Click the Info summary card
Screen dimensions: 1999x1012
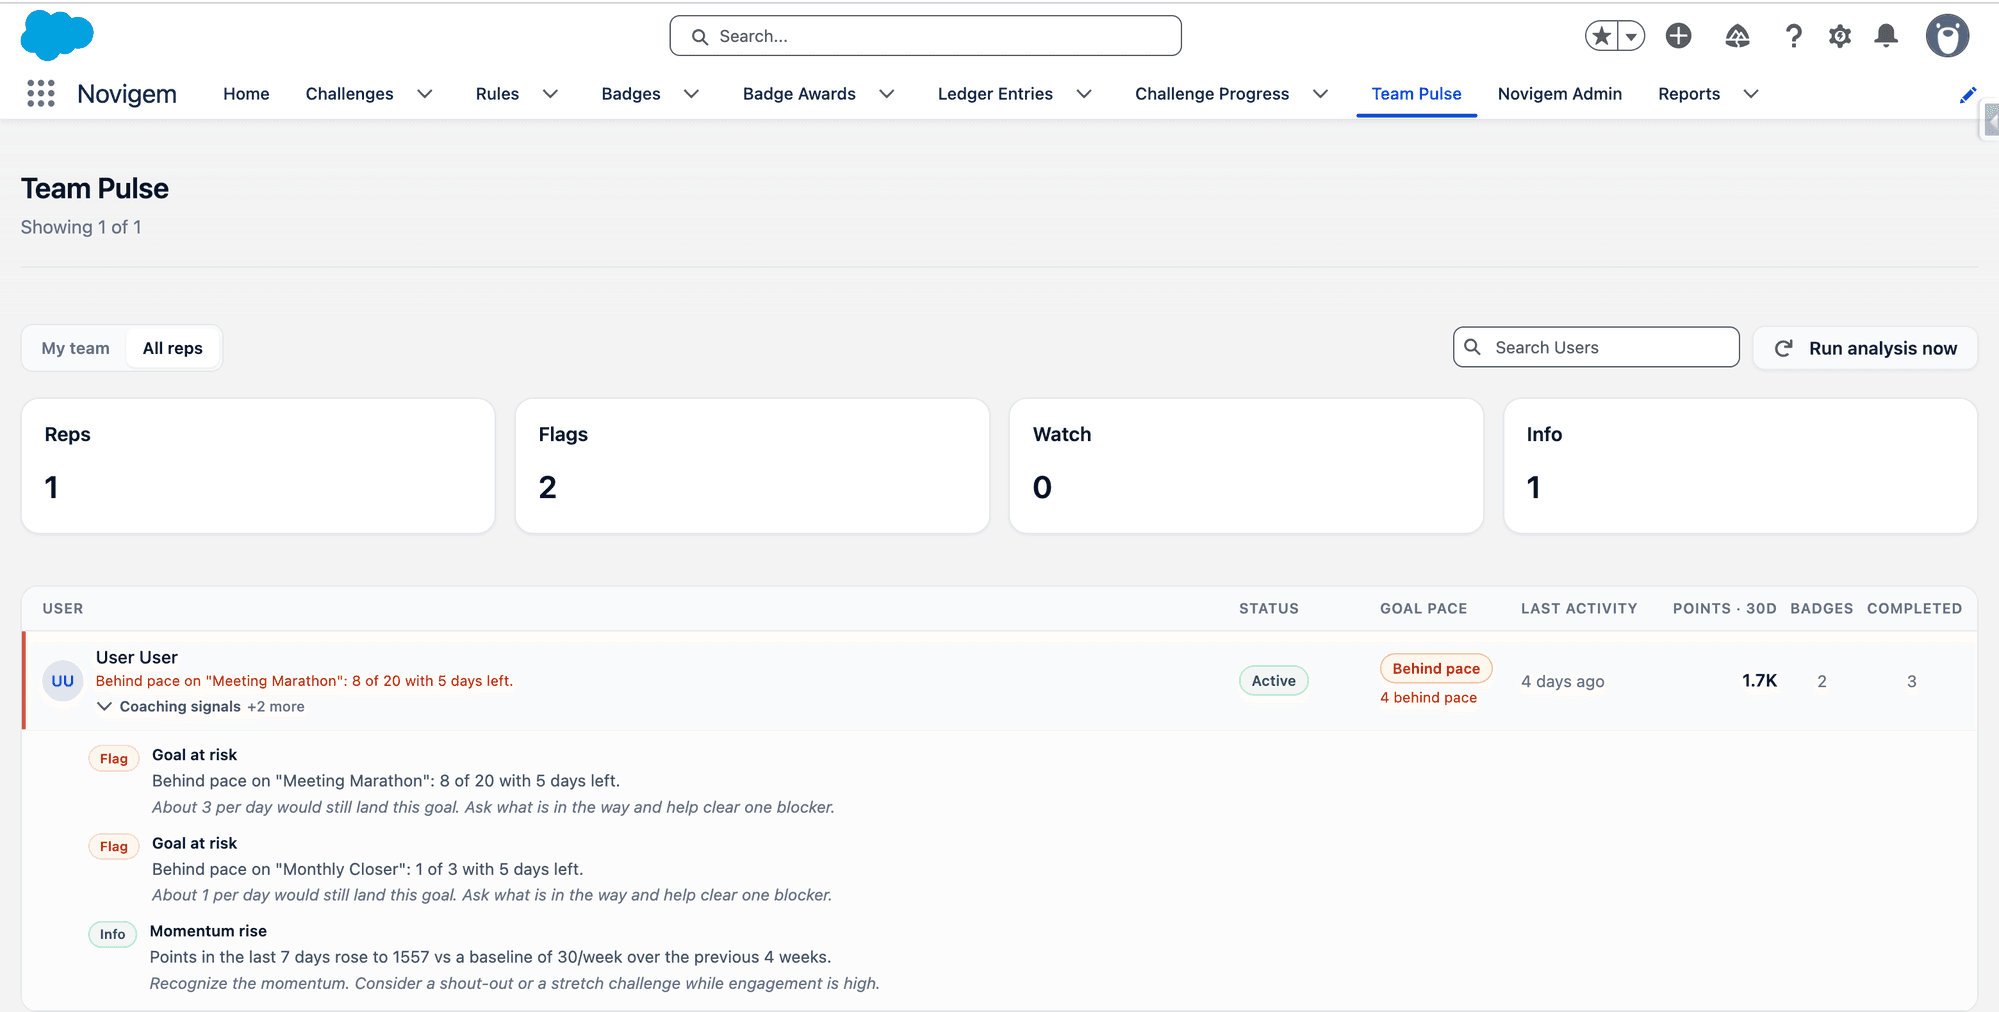1740,466
